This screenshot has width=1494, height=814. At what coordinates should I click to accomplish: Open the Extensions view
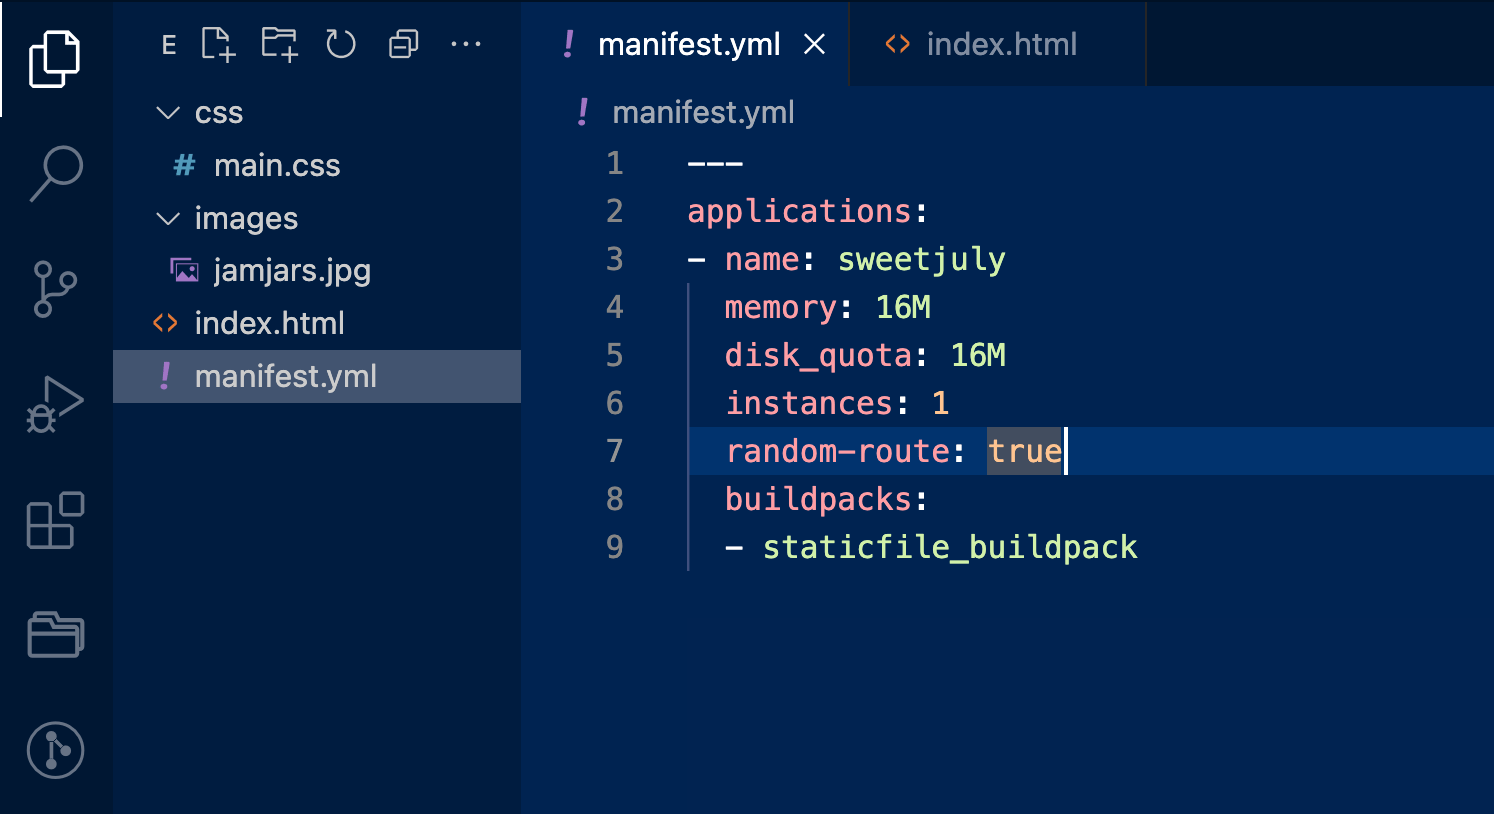pyautogui.click(x=55, y=520)
